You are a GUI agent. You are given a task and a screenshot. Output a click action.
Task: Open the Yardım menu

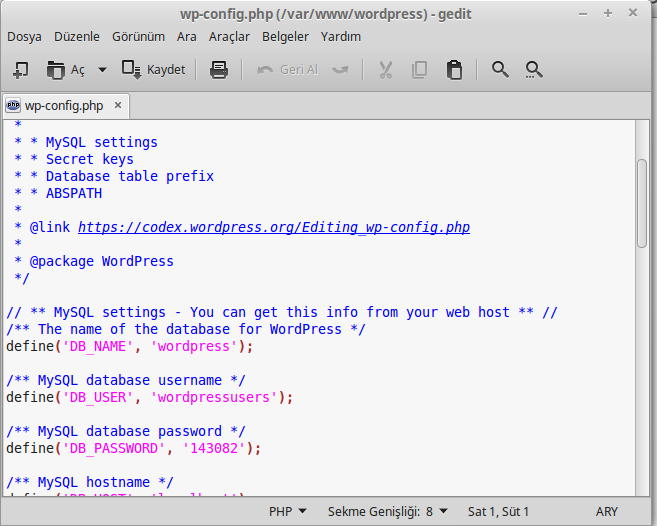pyautogui.click(x=341, y=37)
